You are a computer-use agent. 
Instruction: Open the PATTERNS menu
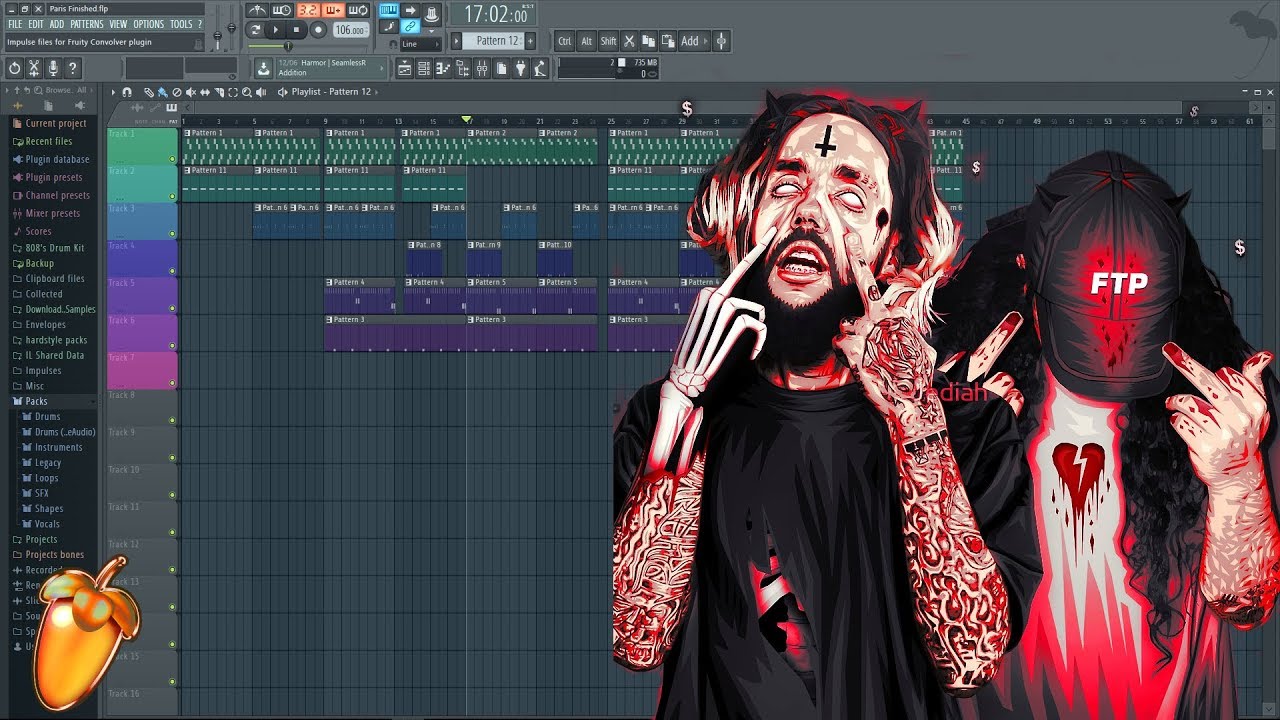[87, 24]
